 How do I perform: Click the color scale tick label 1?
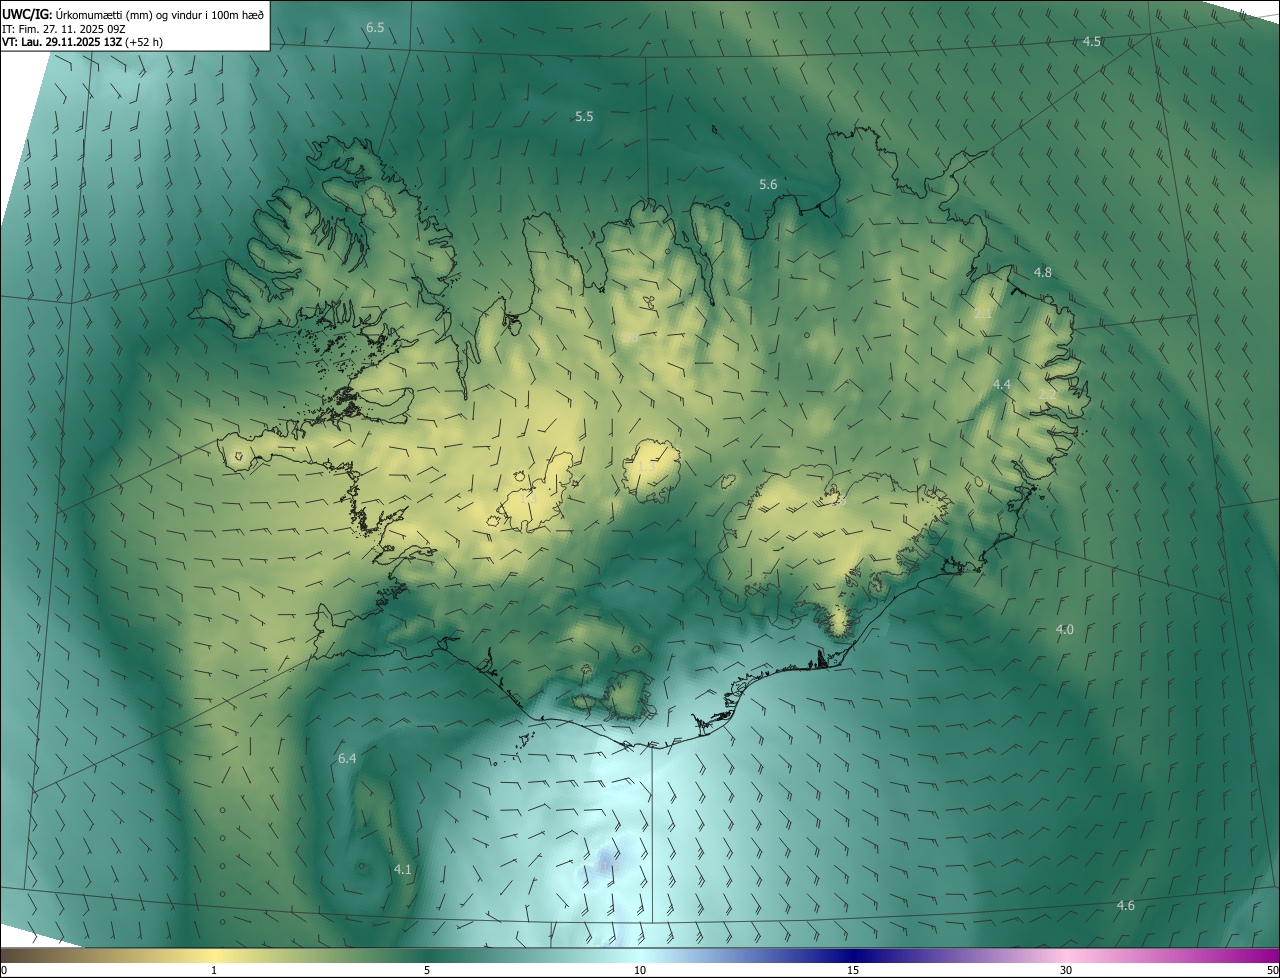214,970
